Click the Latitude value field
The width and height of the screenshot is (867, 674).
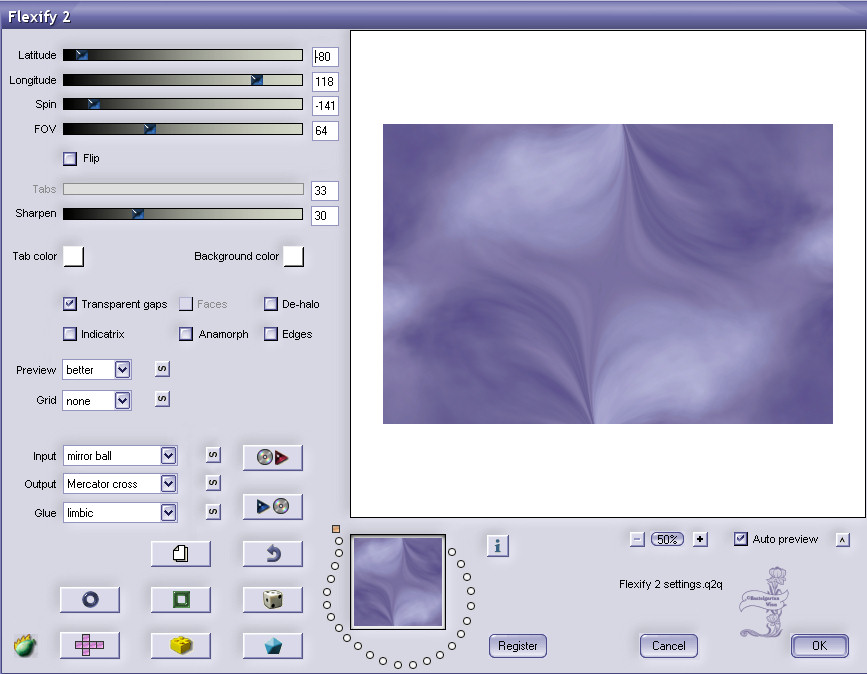coord(325,57)
